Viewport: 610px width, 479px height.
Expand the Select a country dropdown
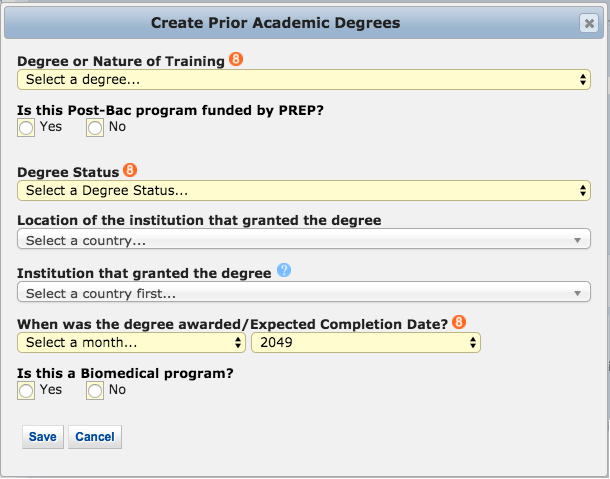tap(303, 240)
